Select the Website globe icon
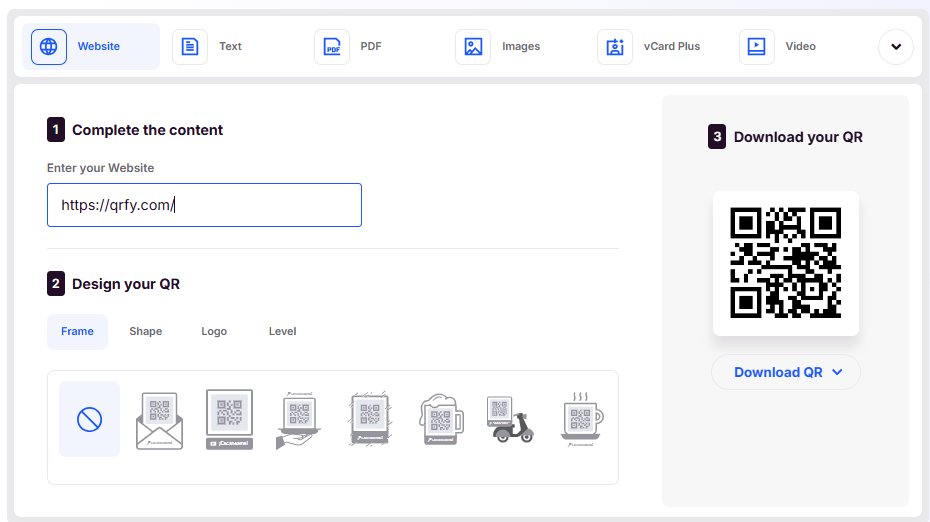The width and height of the screenshot is (930, 522). tap(49, 46)
